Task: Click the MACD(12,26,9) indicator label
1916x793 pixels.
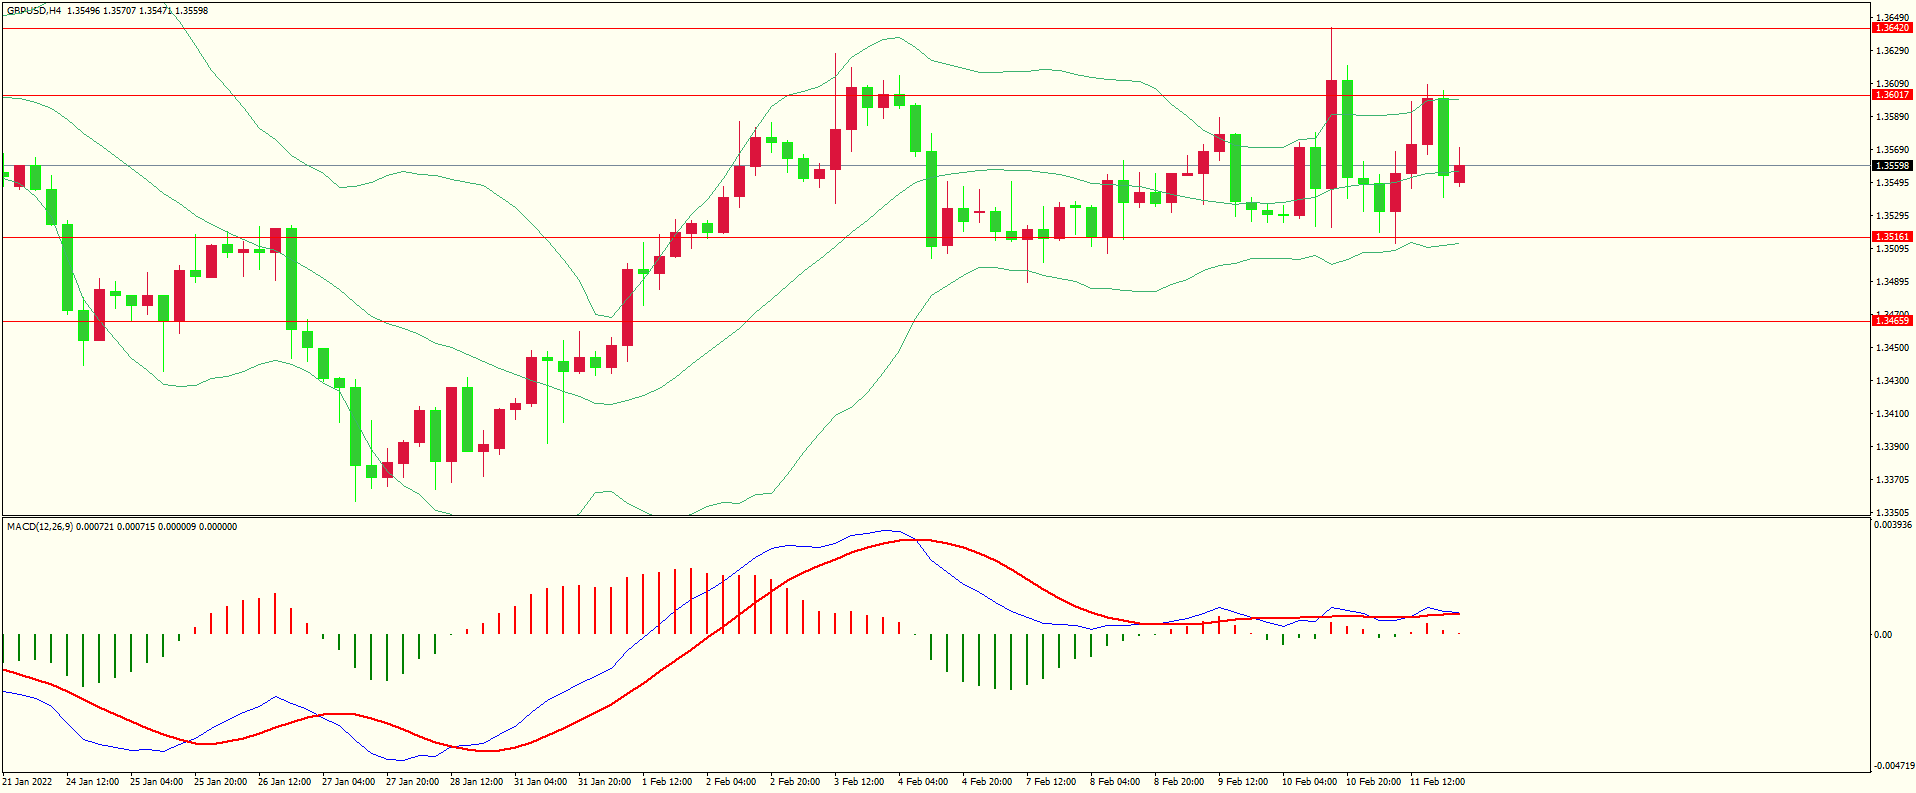Action: pyautogui.click(x=40, y=526)
